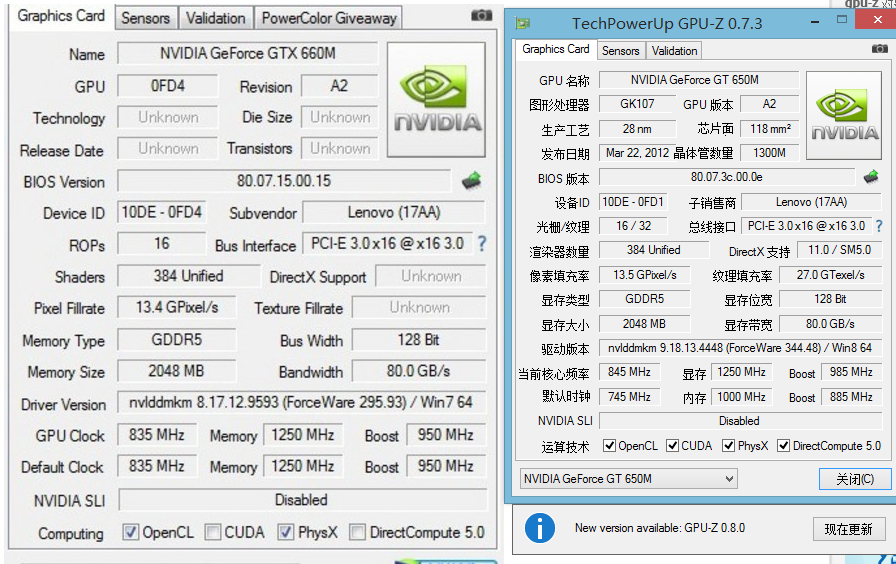Click BIOS Version field 80.07.15.00.15
Screen dimensions: 896x564
tap(284, 181)
